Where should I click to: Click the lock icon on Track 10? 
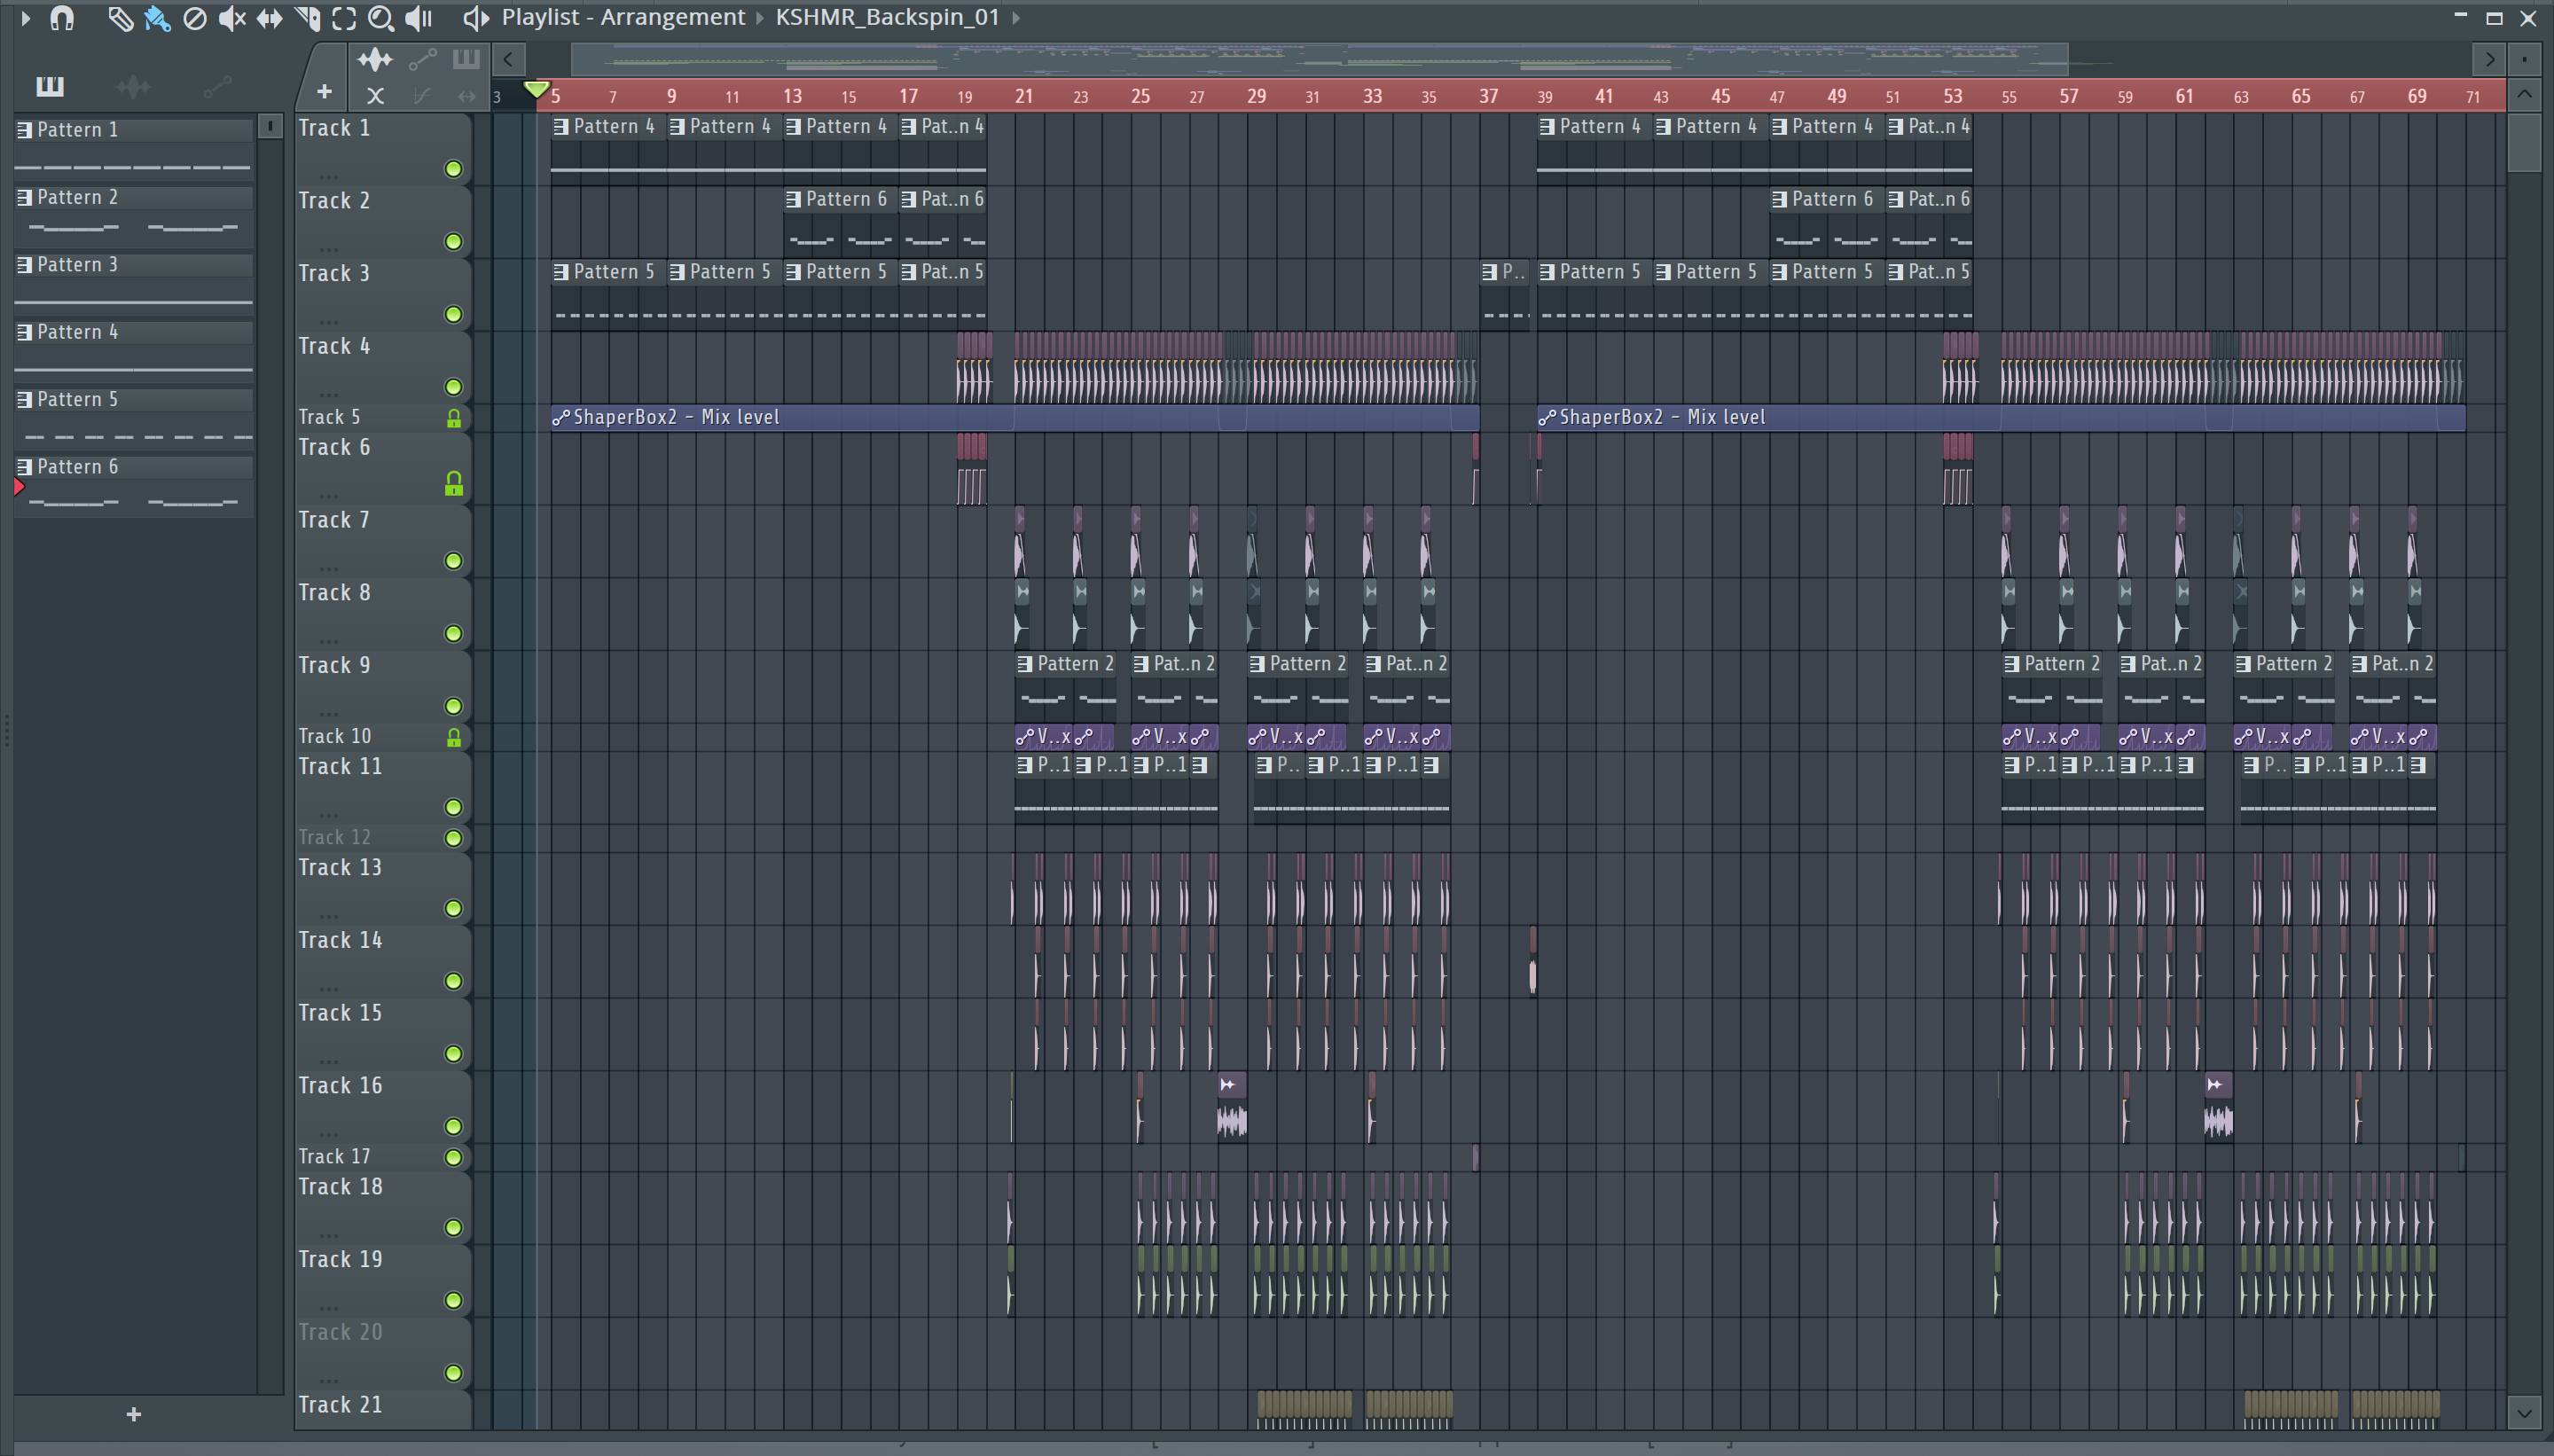click(x=453, y=738)
